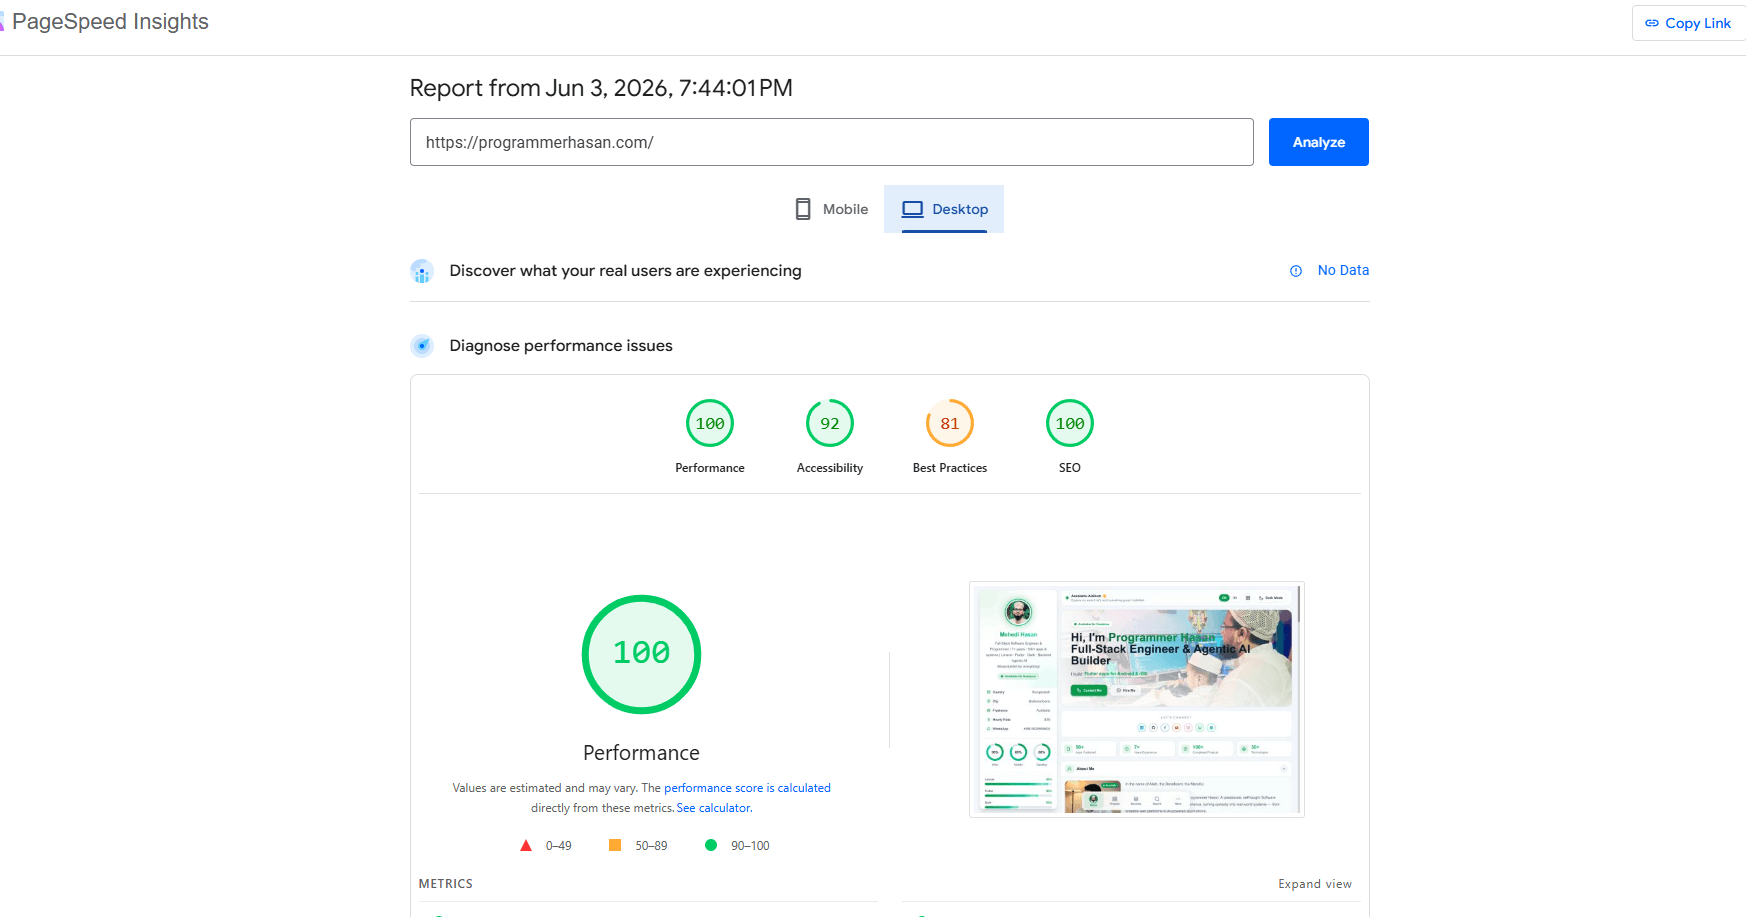Click the desktop laptop icon
Viewport: 1746px width, 917px height.
point(912,209)
